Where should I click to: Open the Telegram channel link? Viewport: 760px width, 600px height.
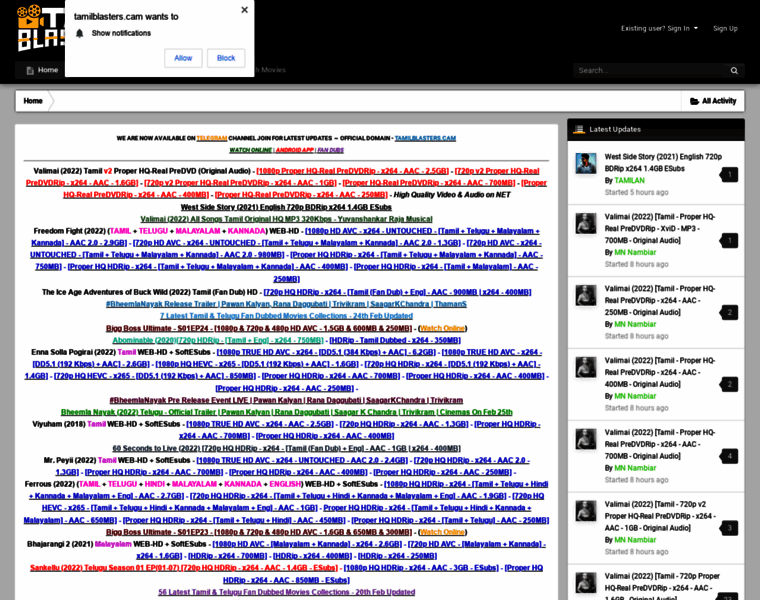coord(211,138)
